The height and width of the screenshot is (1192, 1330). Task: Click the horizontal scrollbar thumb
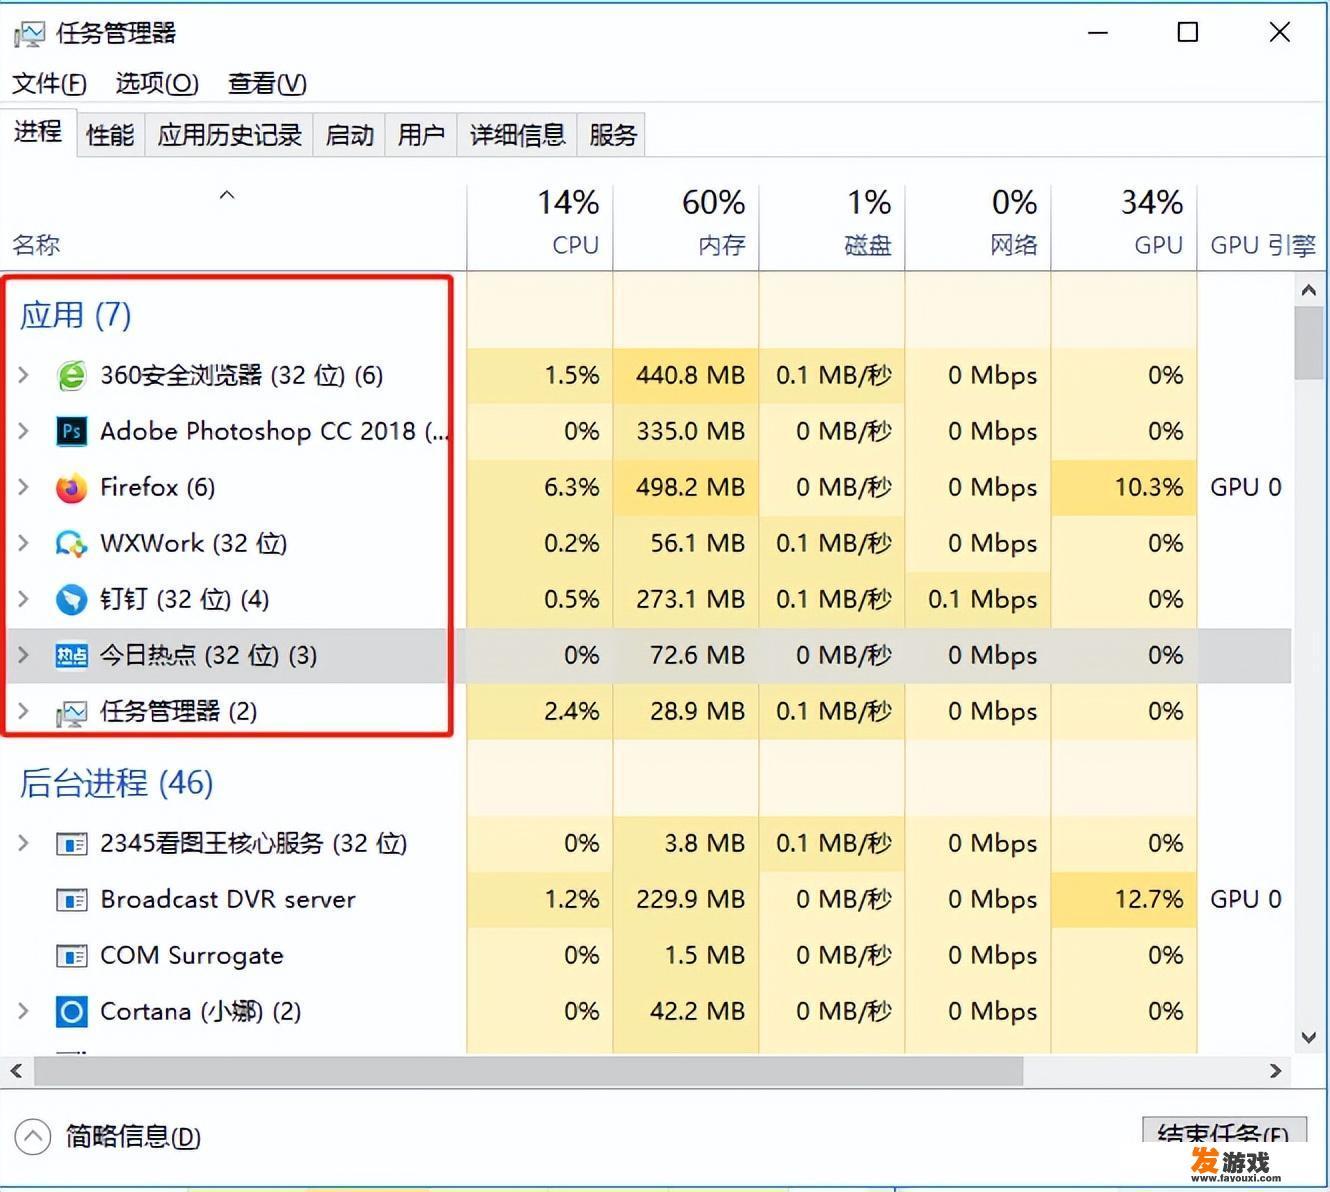[x=529, y=1071]
